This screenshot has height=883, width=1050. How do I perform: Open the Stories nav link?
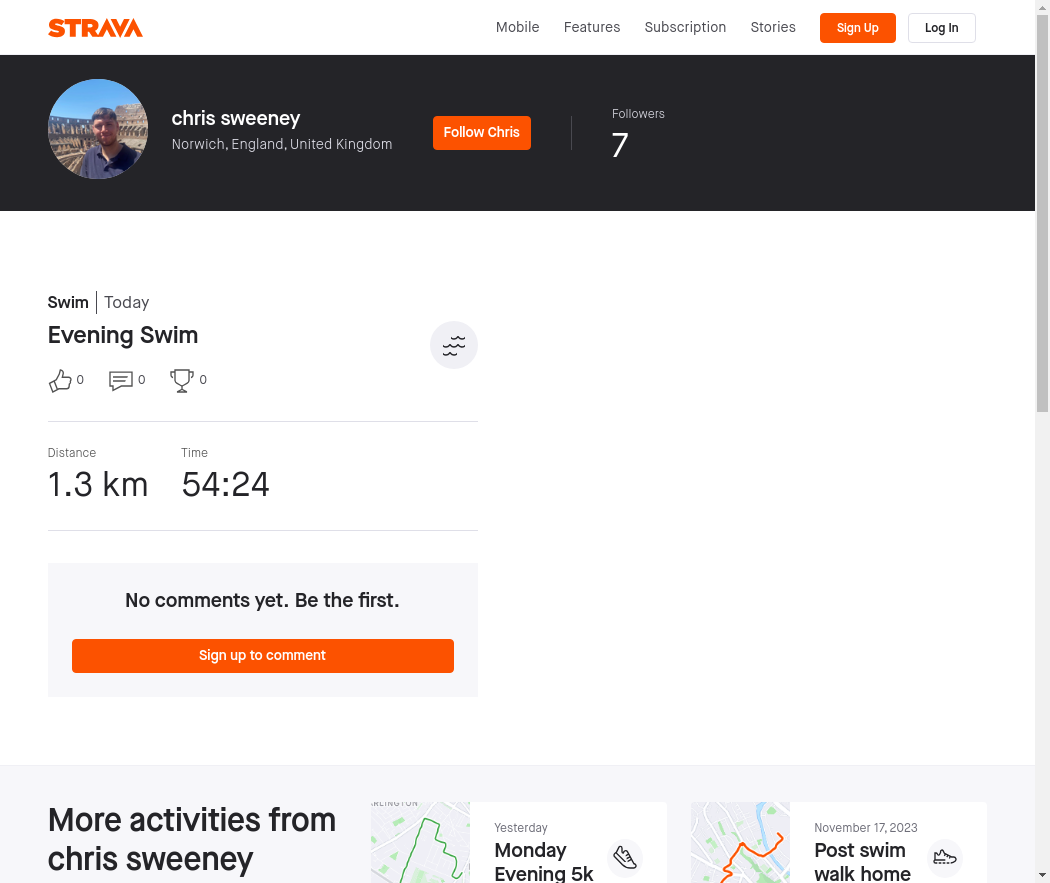coord(773,27)
